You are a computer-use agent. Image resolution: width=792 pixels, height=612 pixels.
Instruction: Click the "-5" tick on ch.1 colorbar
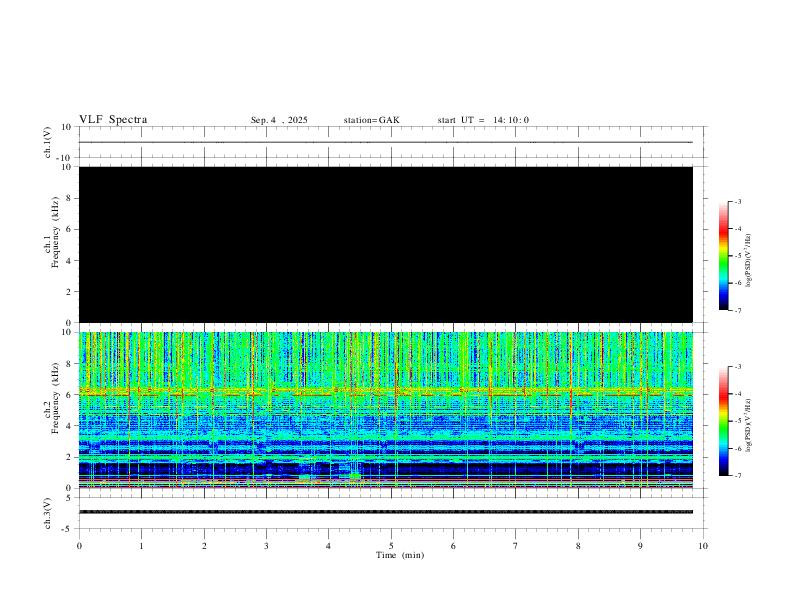pos(738,256)
